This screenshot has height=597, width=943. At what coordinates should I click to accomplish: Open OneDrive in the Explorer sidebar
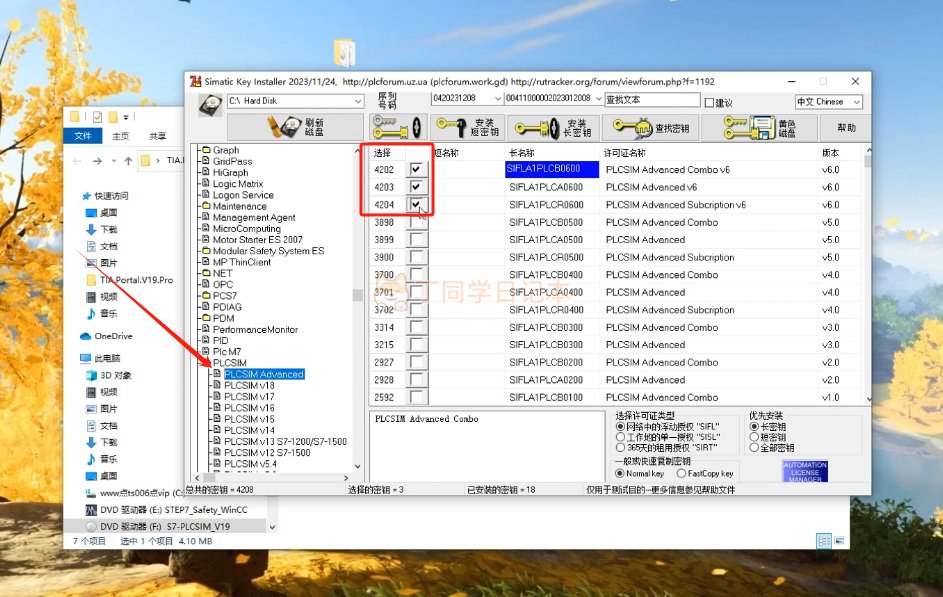point(113,336)
